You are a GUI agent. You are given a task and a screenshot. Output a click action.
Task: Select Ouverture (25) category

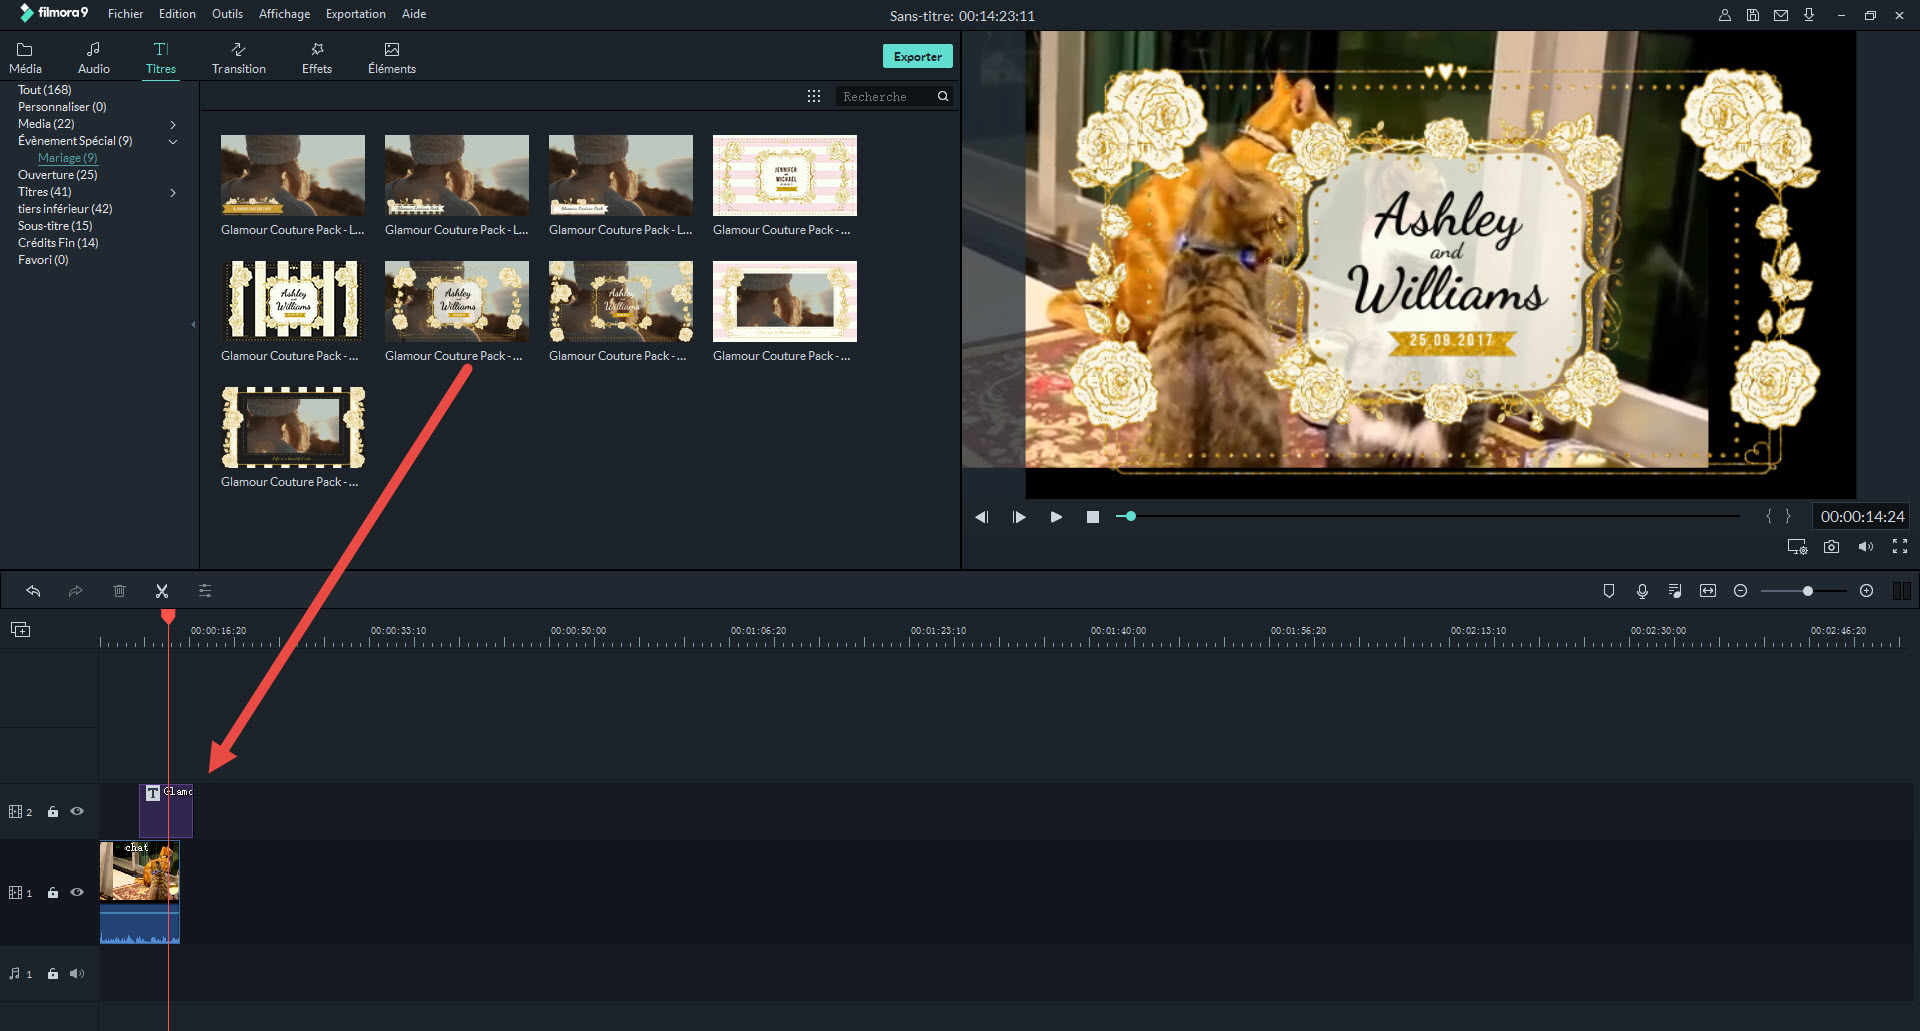(x=58, y=175)
